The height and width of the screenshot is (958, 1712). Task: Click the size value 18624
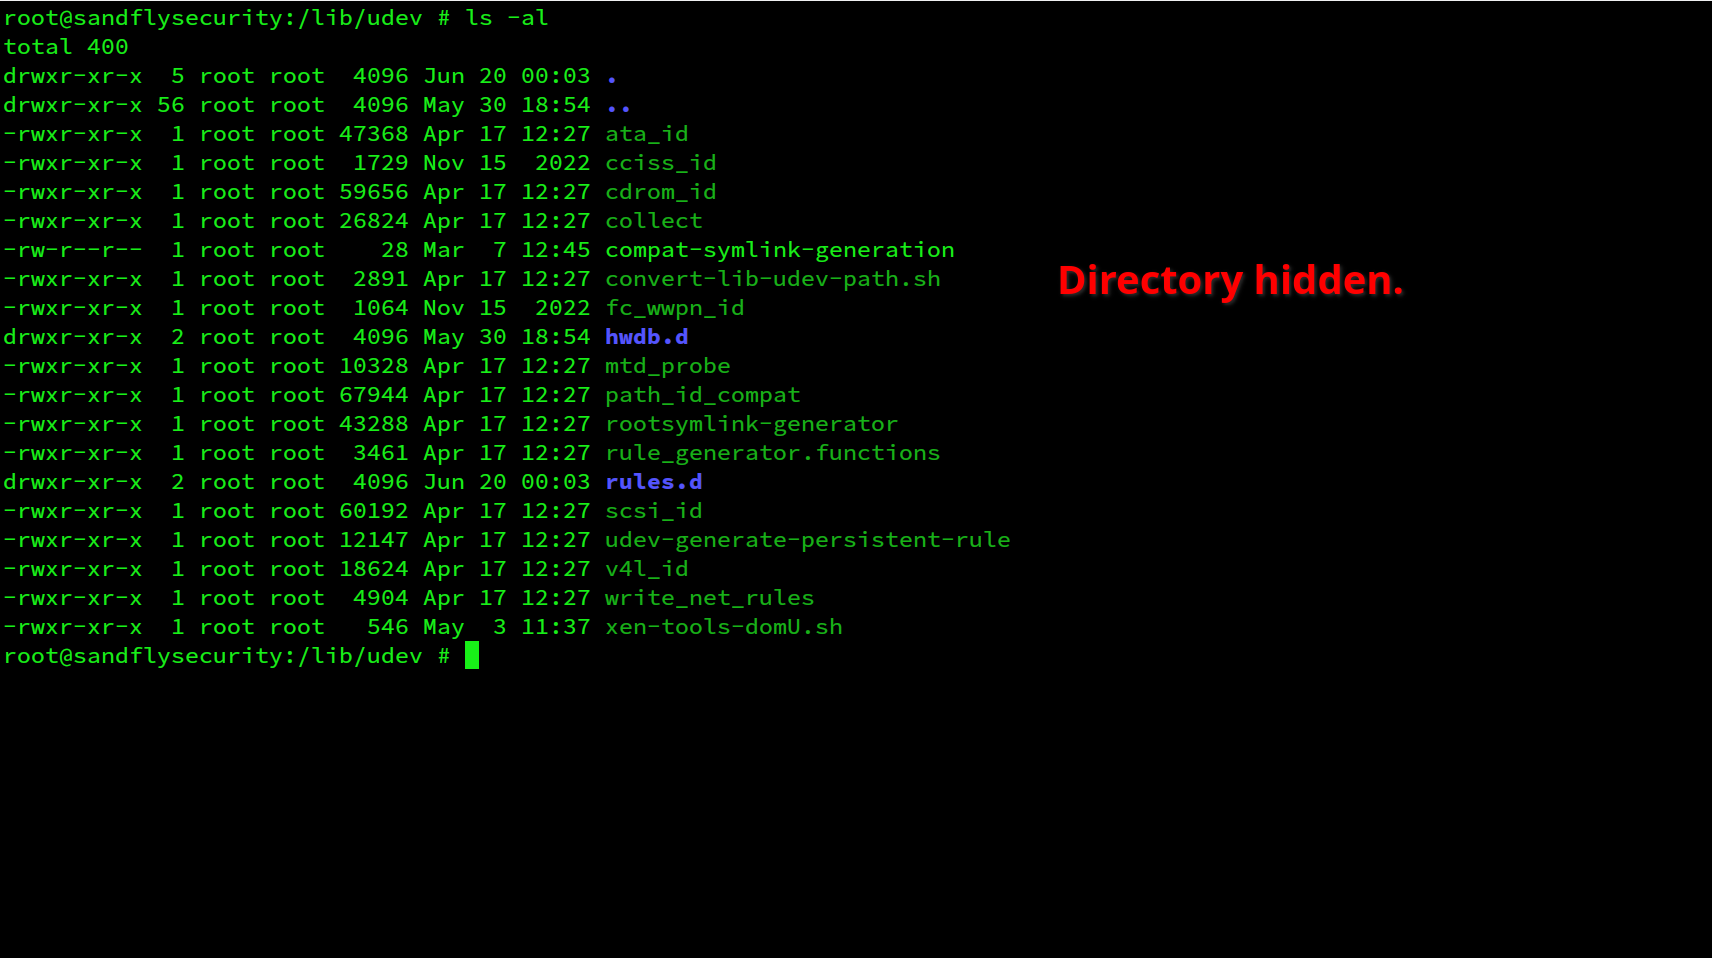pos(373,569)
